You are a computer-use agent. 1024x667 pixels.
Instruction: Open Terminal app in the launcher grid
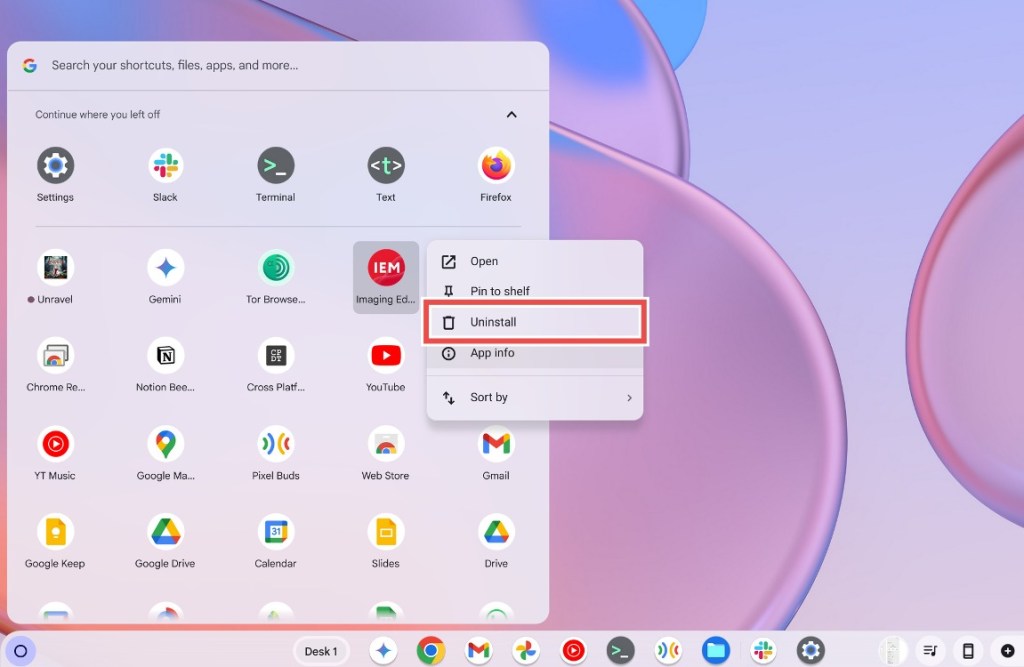pyautogui.click(x=276, y=174)
